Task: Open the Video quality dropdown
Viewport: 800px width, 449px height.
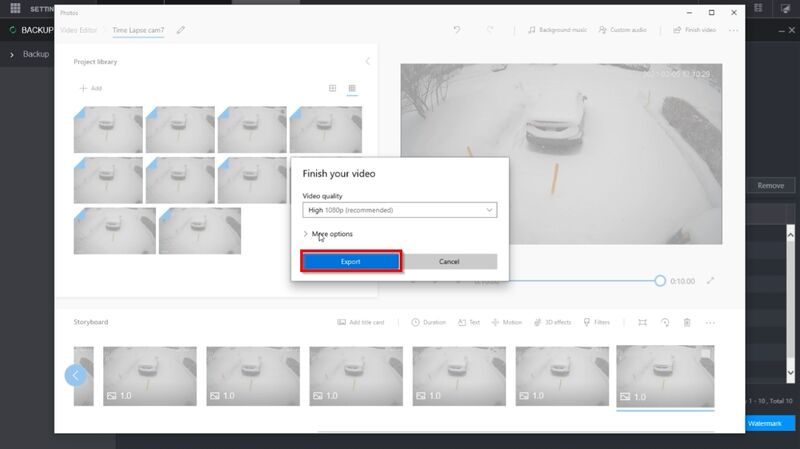Action: point(399,210)
